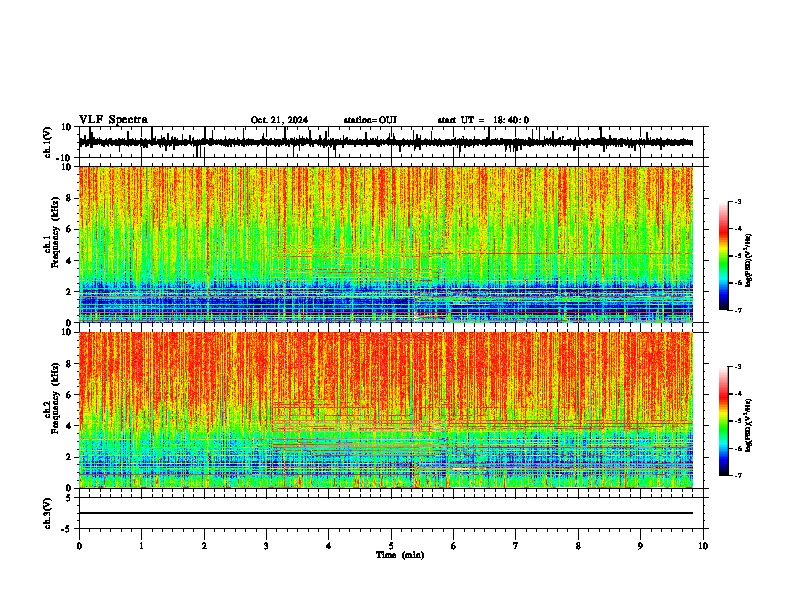Image resolution: width=792 pixels, height=612 pixels.
Task: Click inside the ch.1 spectrogram panel
Action: pyautogui.click(x=386, y=244)
